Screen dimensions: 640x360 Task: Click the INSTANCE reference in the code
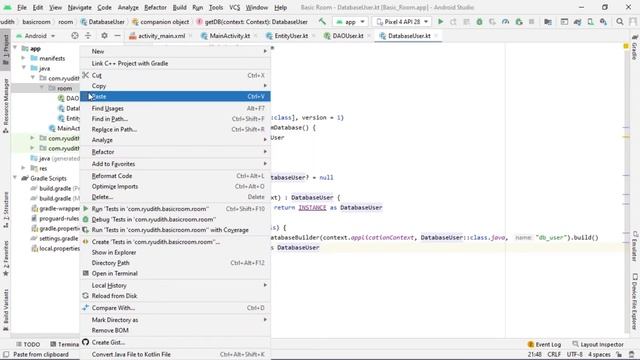tap(312, 207)
